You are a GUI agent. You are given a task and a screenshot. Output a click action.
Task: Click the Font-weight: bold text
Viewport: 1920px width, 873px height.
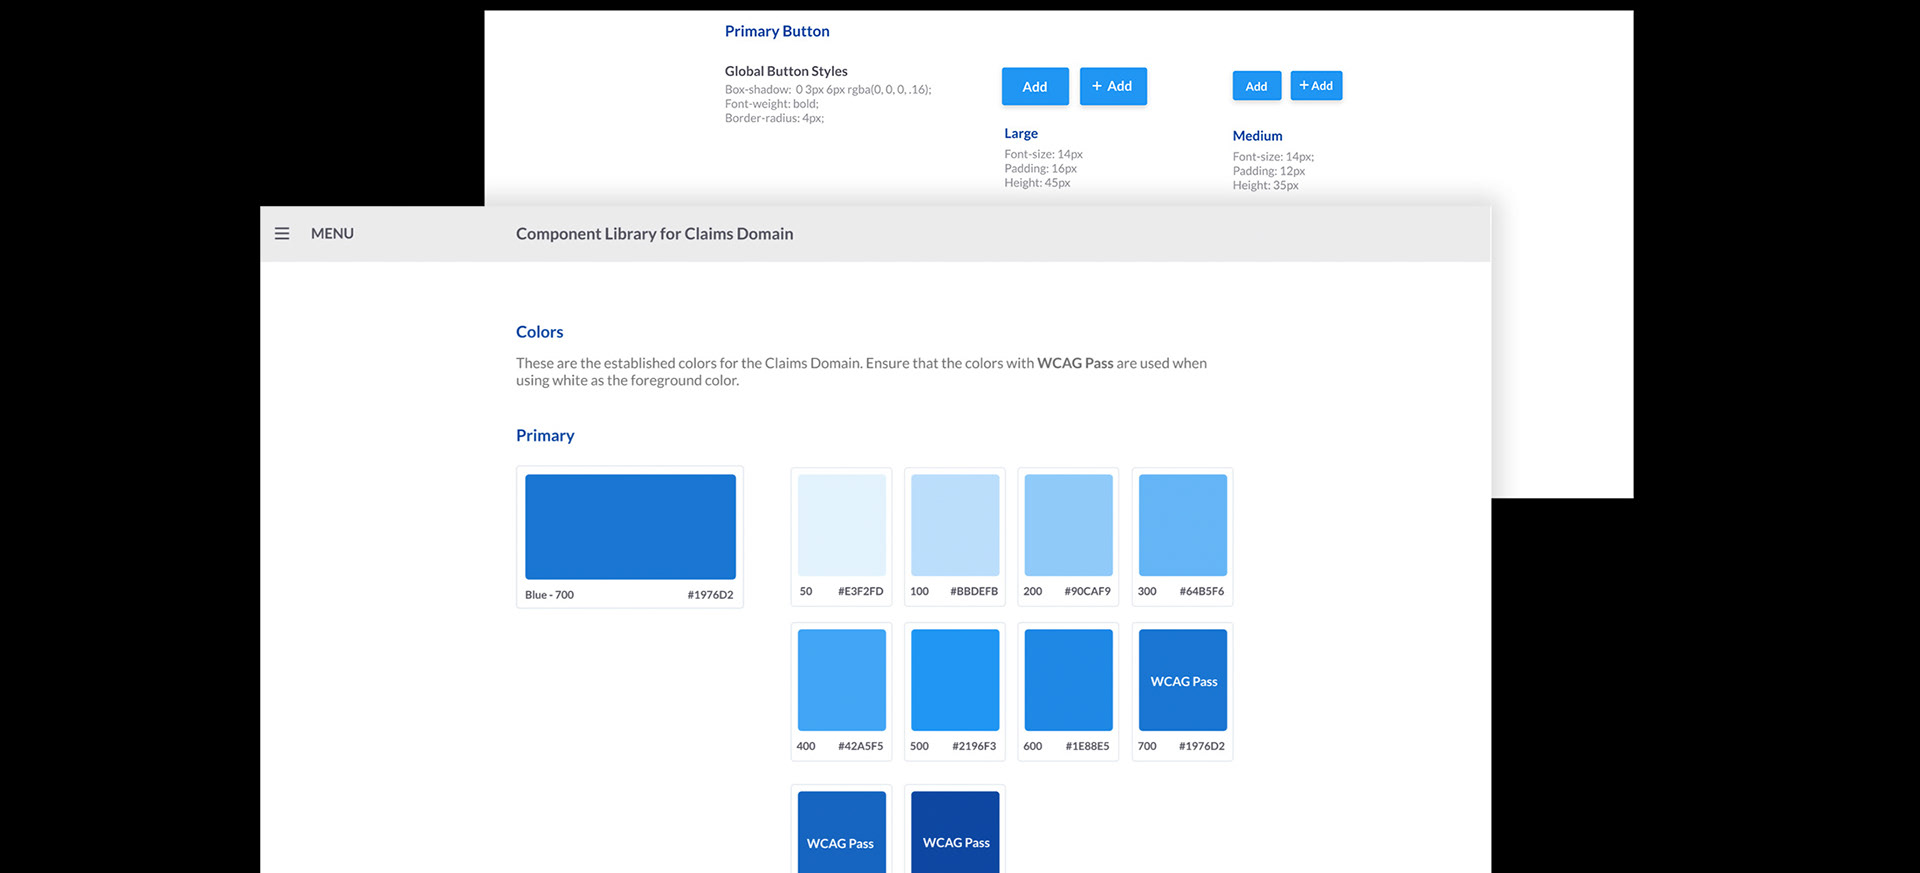coord(772,104)
